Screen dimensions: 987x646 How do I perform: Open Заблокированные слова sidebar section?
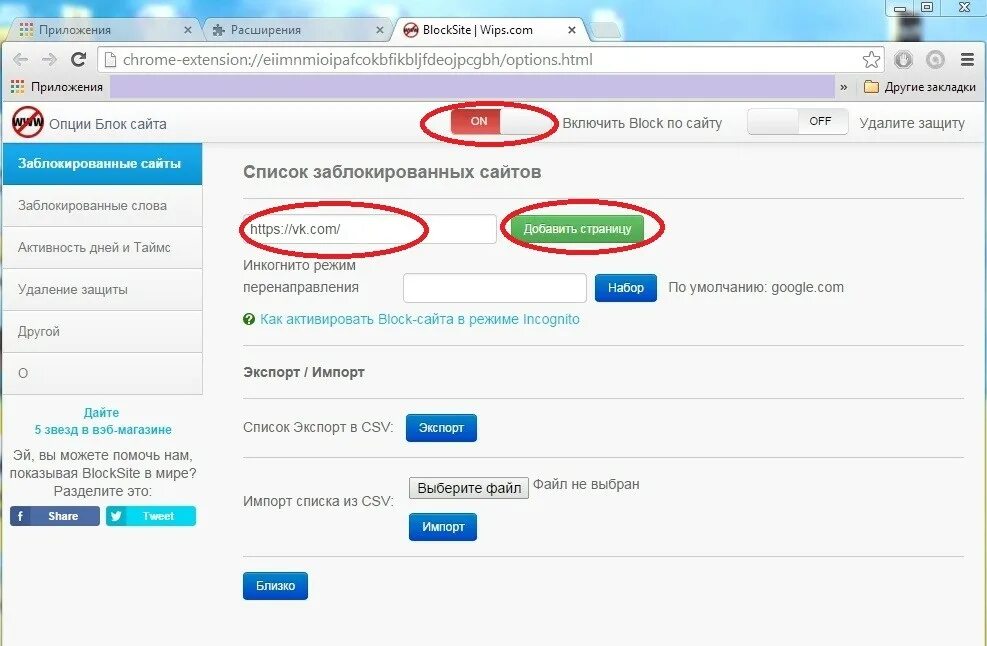[x=103, y=206]
